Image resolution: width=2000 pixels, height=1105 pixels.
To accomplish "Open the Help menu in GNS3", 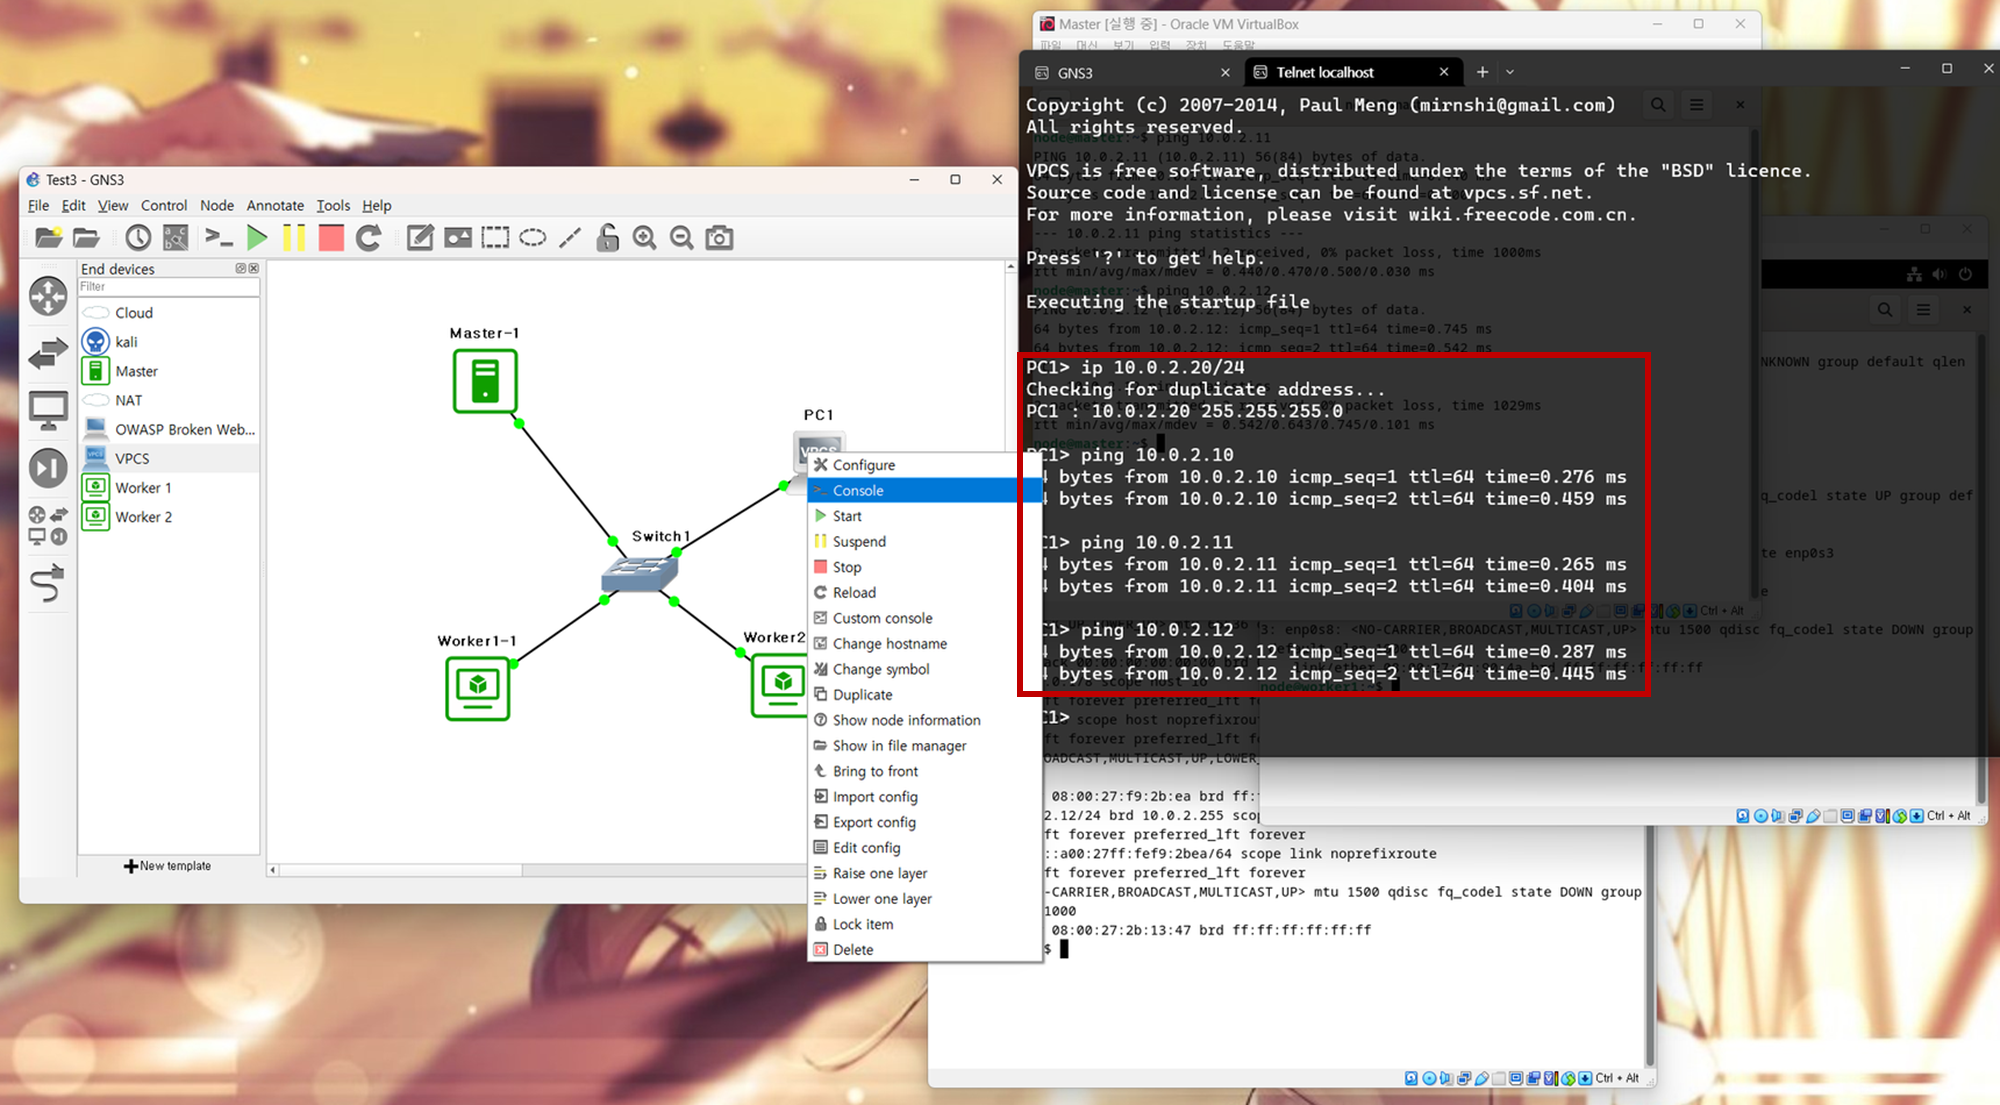I will click(376, 205).
